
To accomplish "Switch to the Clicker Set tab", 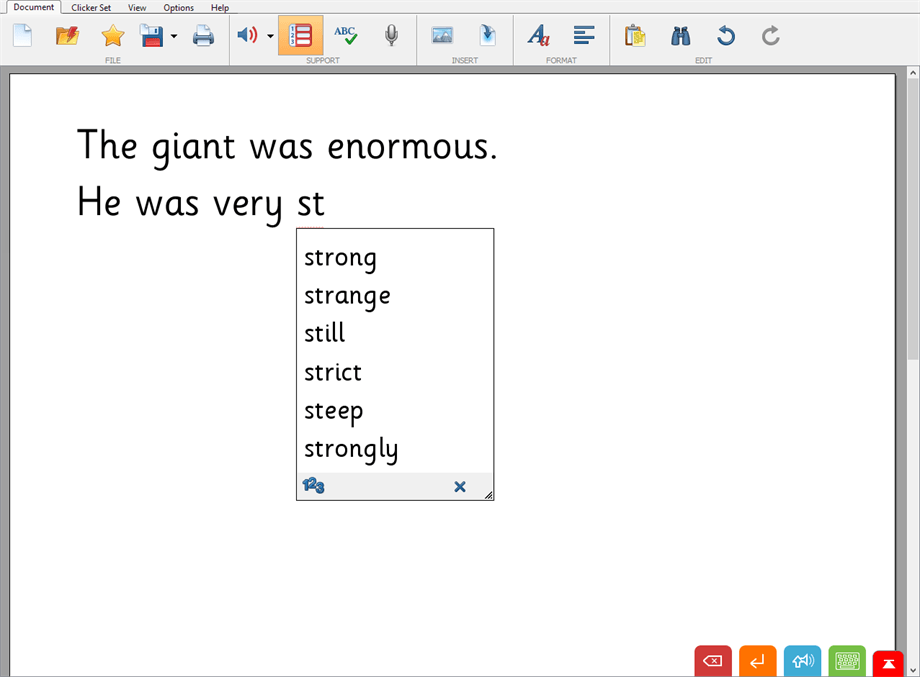I will 90,7.
